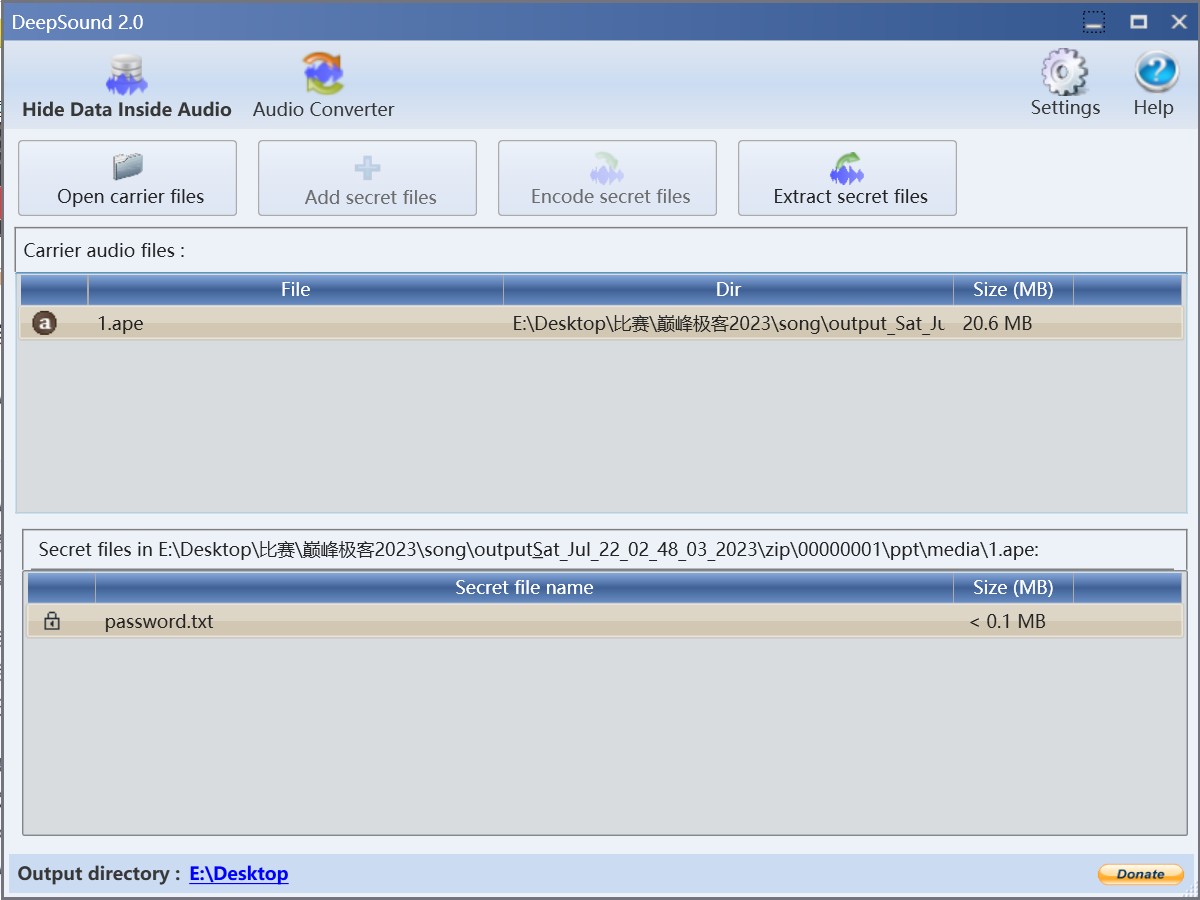1200x900 pixels.
Task: Select the 1.ape carrier file name
Action: (x=120, y=323)
